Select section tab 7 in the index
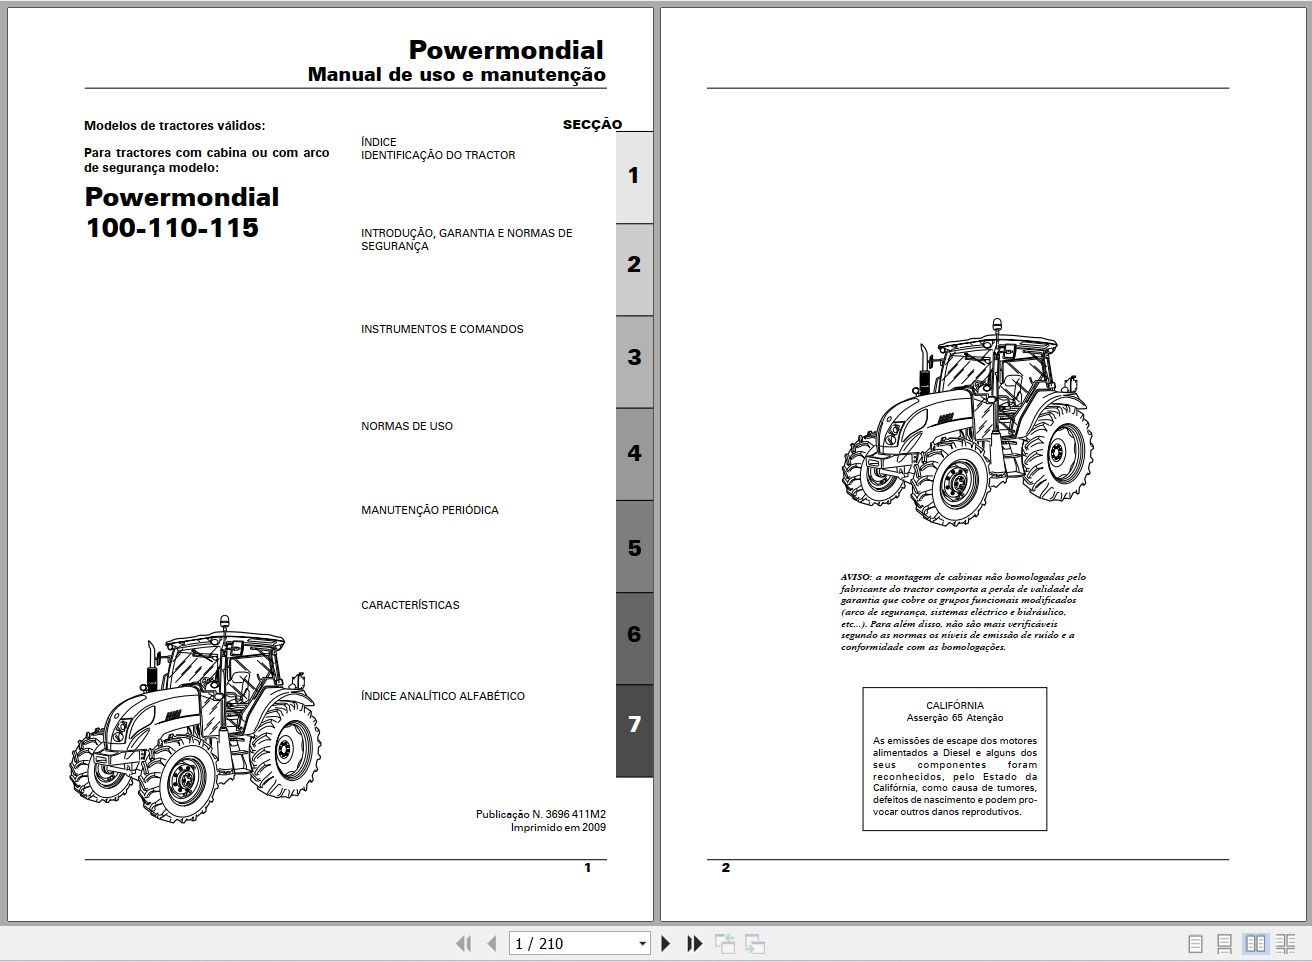1312x962 pixels. pyautogui.click(x=633, y=725)
